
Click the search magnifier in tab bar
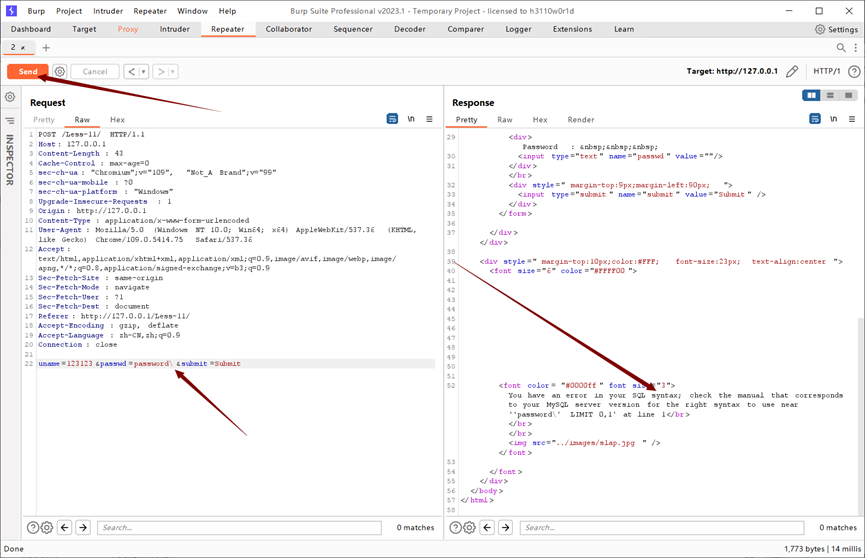[x=841, y=47]
